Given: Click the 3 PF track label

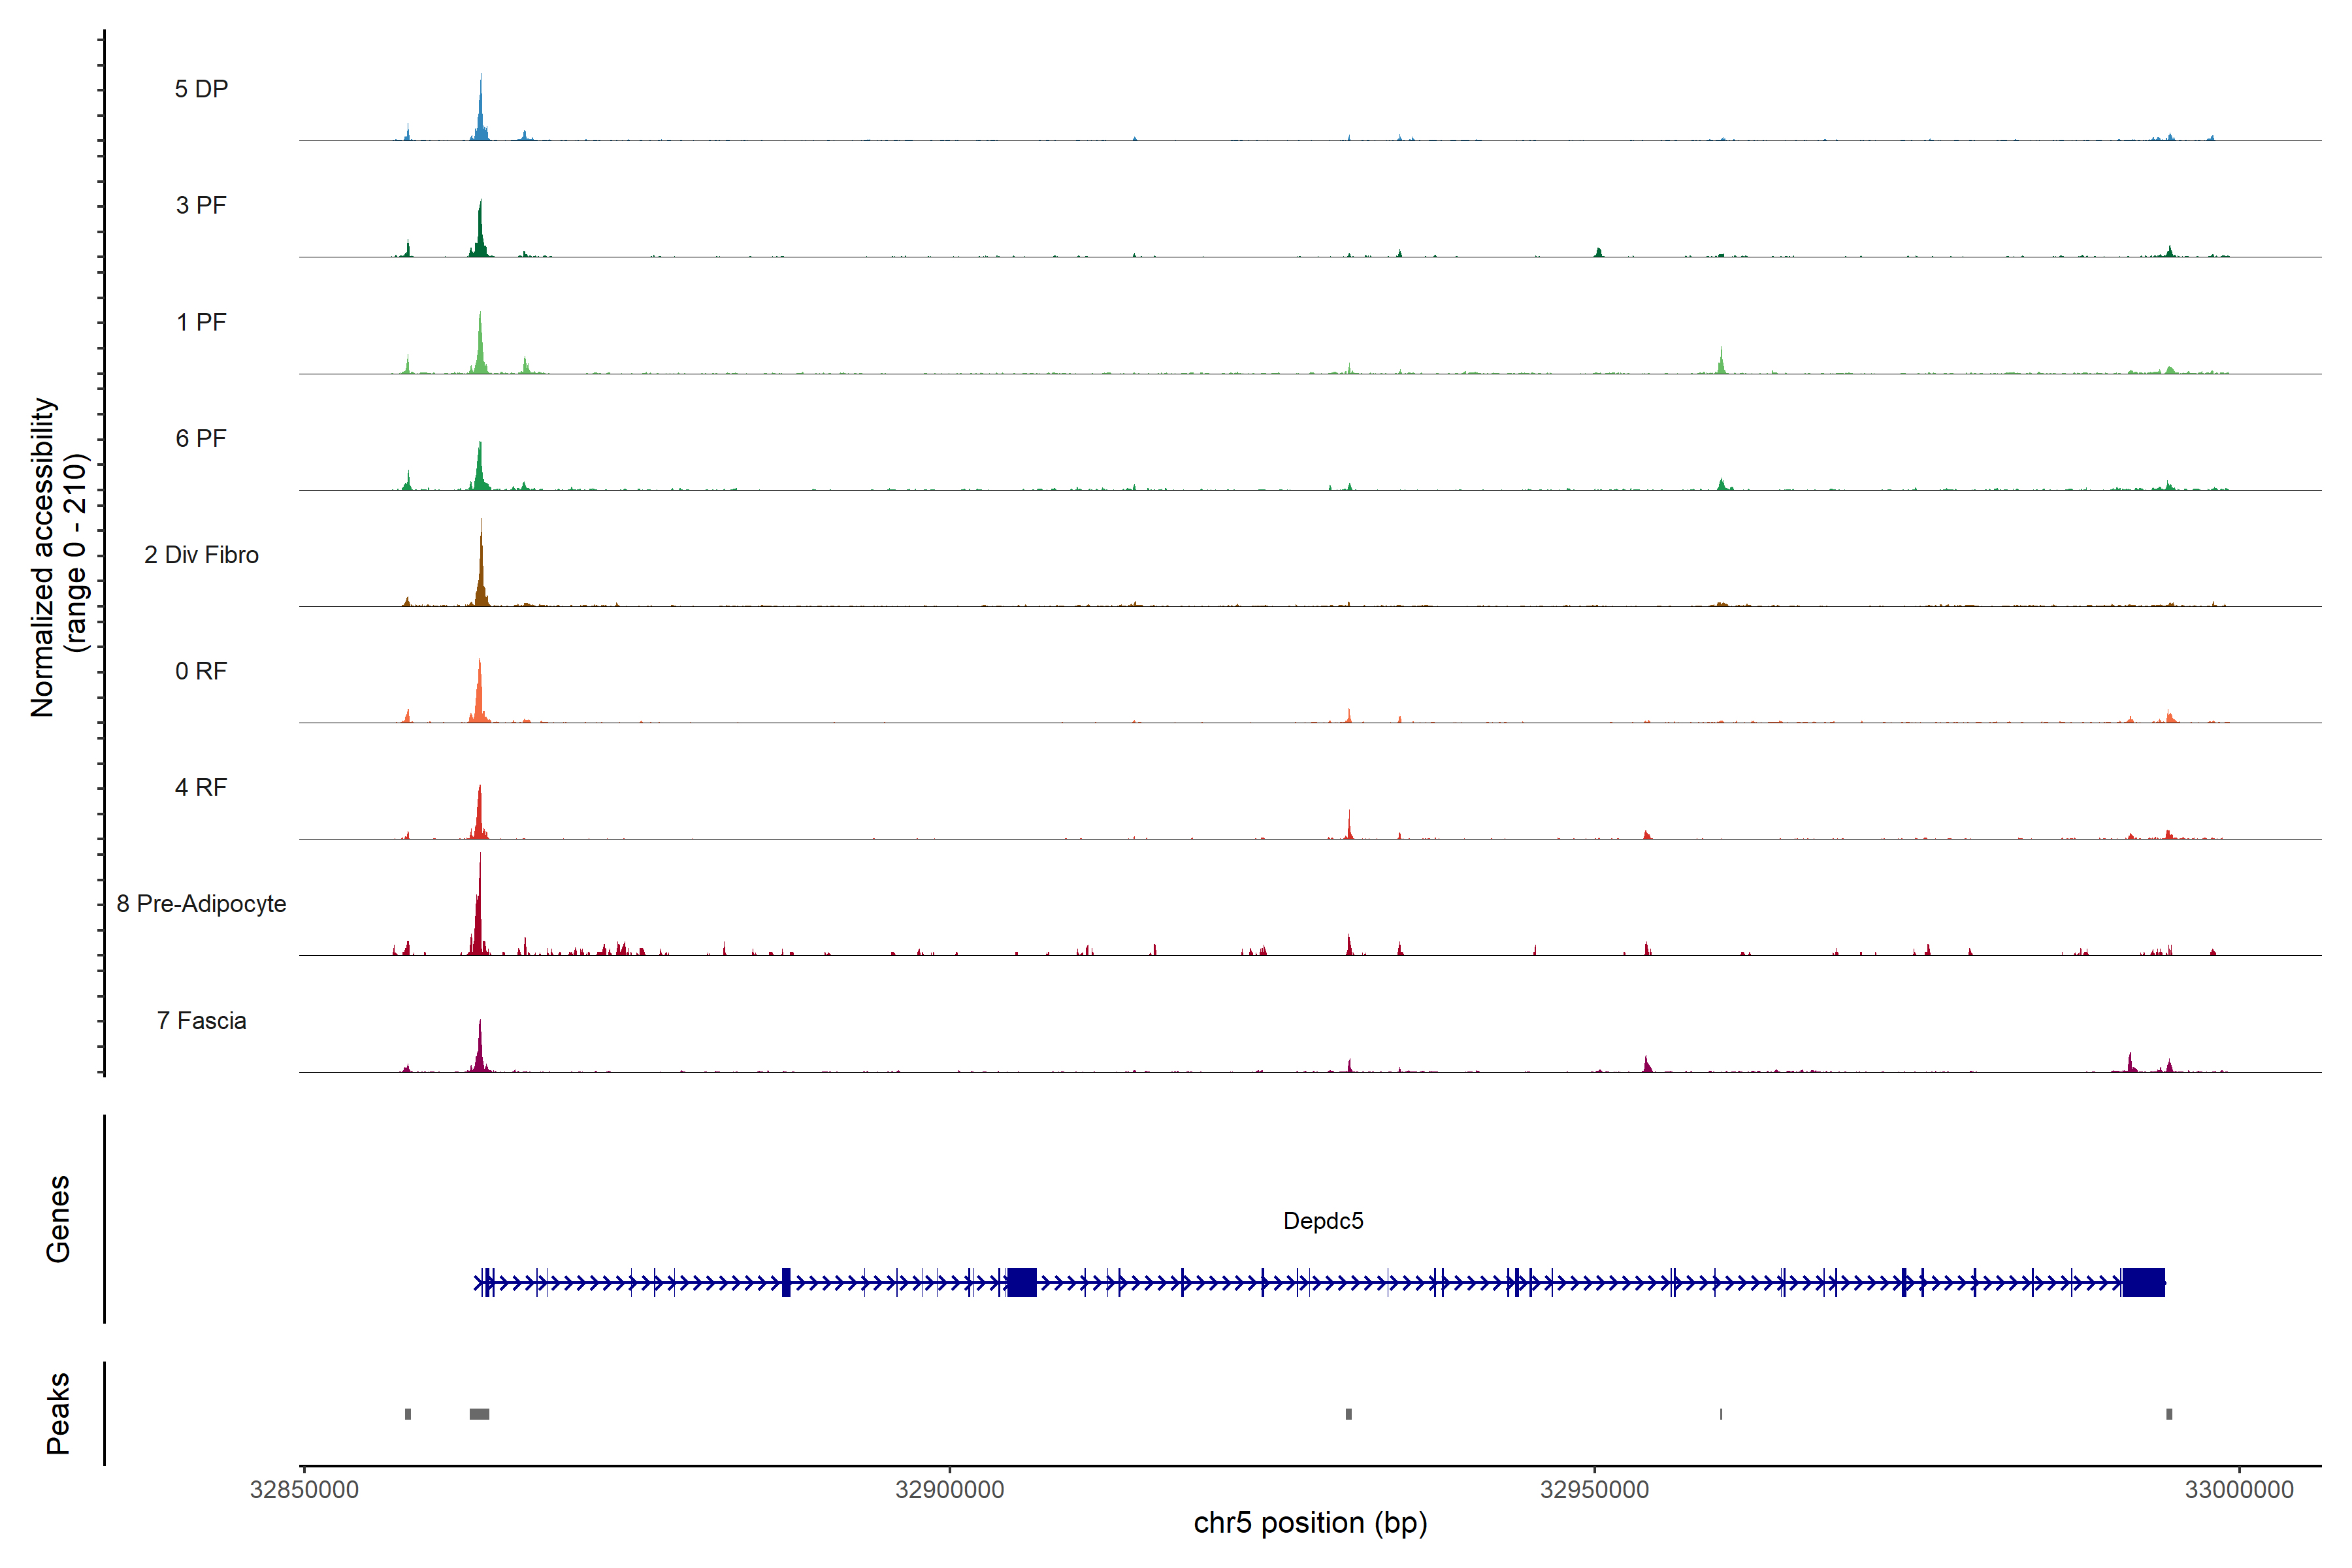Looking at the screenshot, I should click(201, 205).
